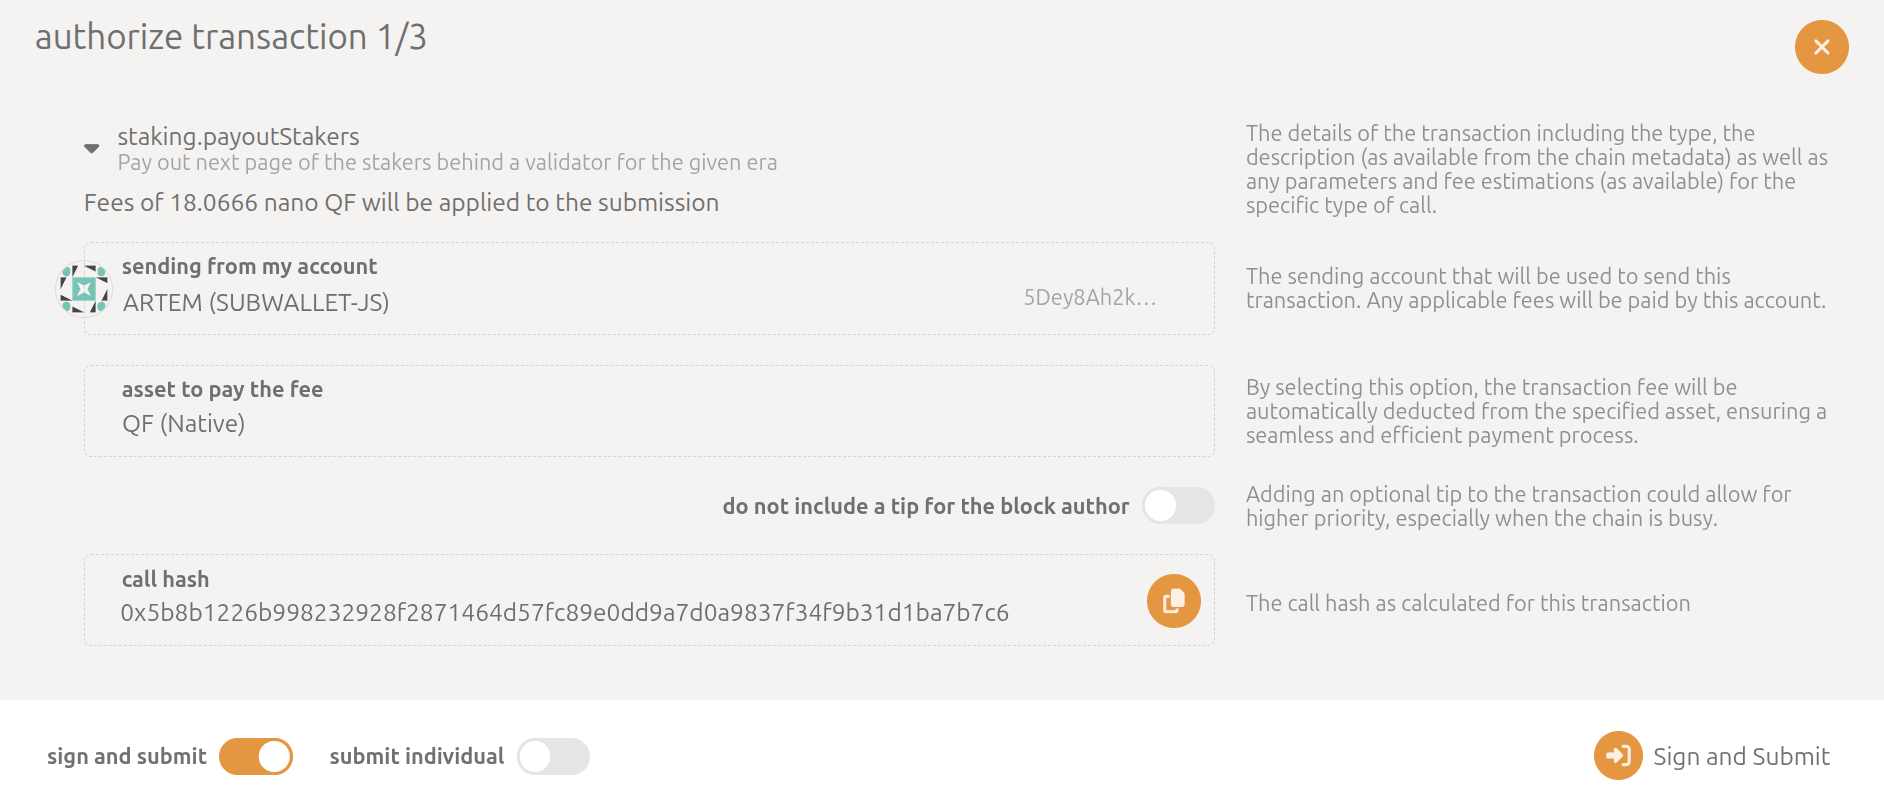Screen dimensions: 1884x805
Task: Click the orange close icon of the dialog
Action: 1821,47
